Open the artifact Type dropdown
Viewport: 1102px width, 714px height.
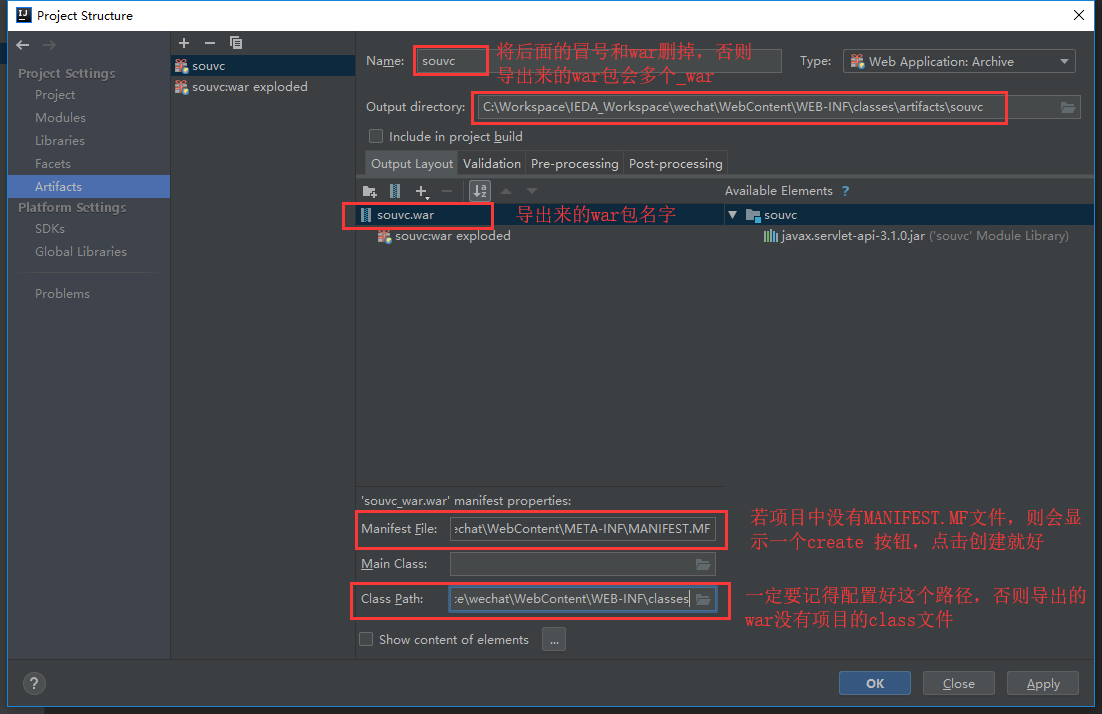959,62
